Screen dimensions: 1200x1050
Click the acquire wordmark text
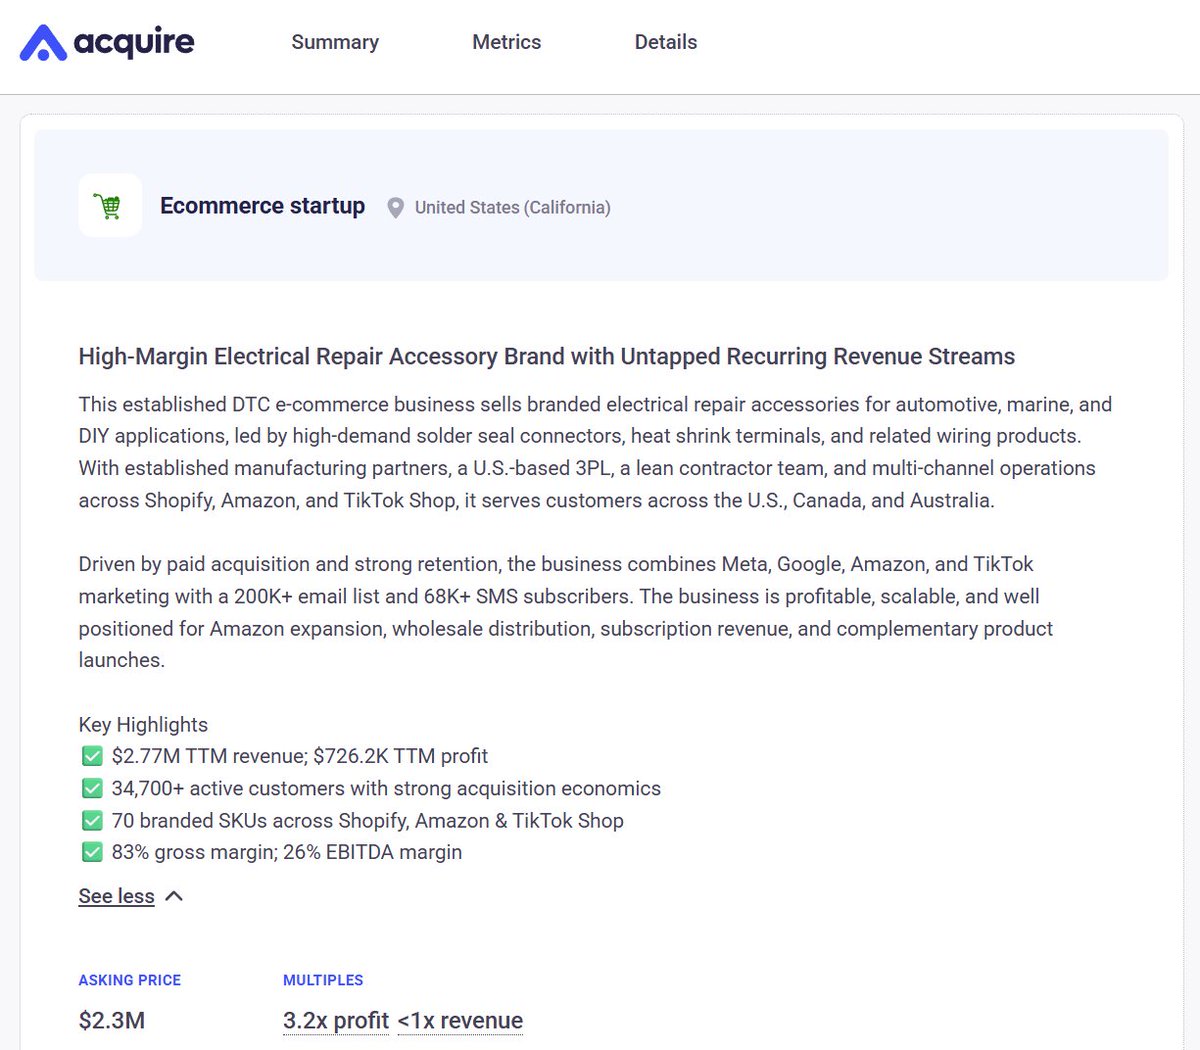[134, 43]
